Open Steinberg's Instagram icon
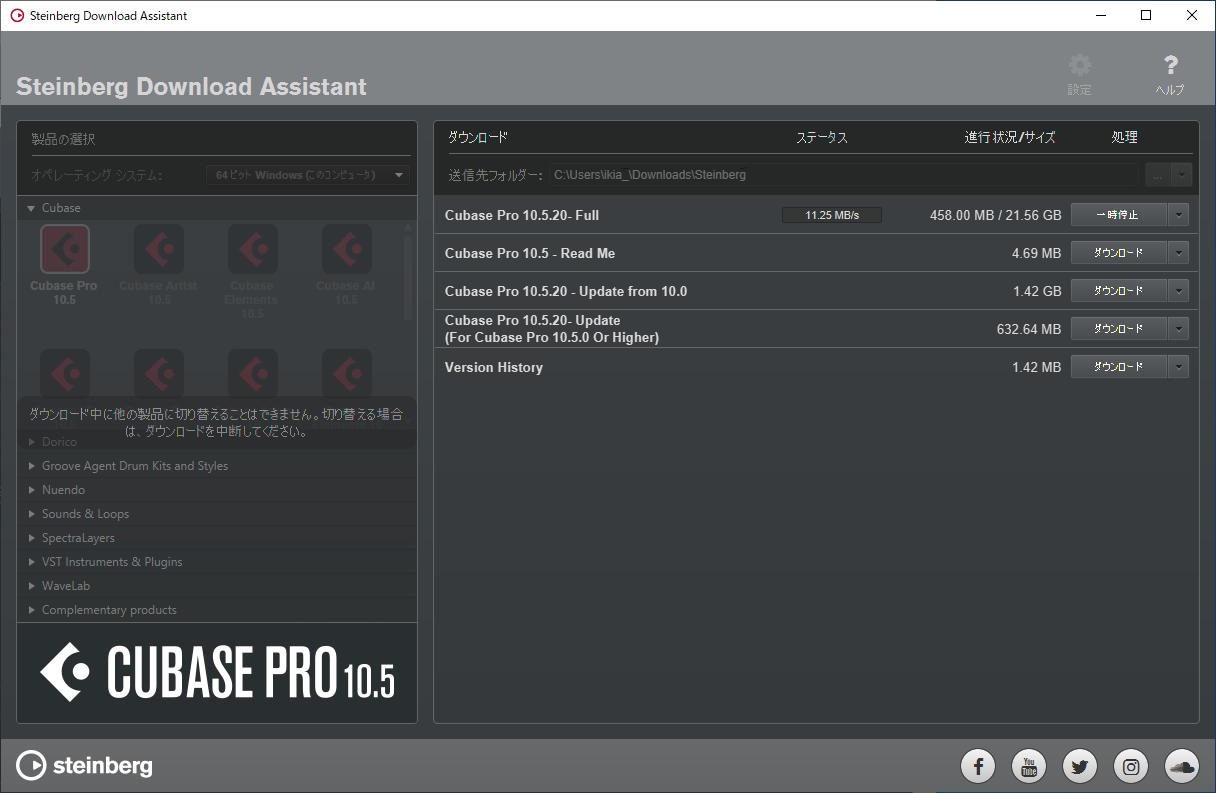1216x793 pixels. coord(1131,767)
